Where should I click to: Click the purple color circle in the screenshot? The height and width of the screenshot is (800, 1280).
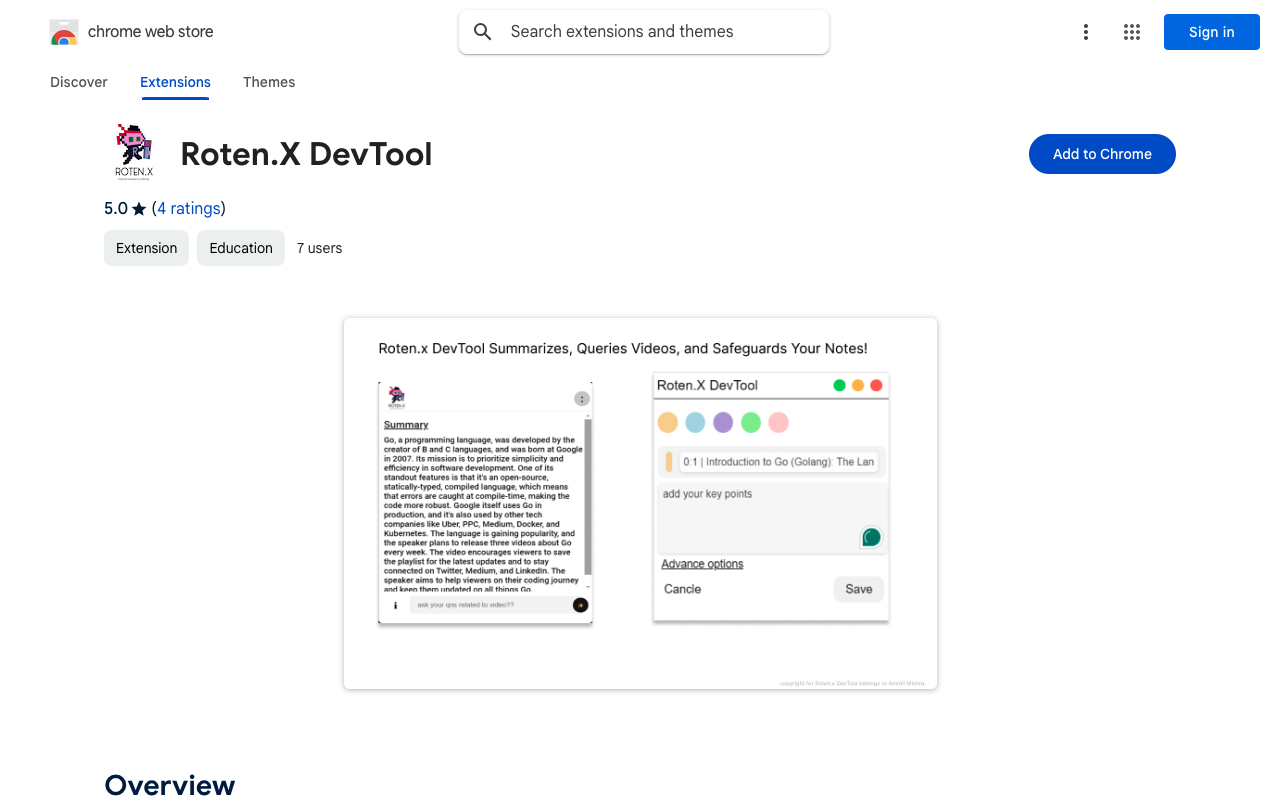point(723,422)
